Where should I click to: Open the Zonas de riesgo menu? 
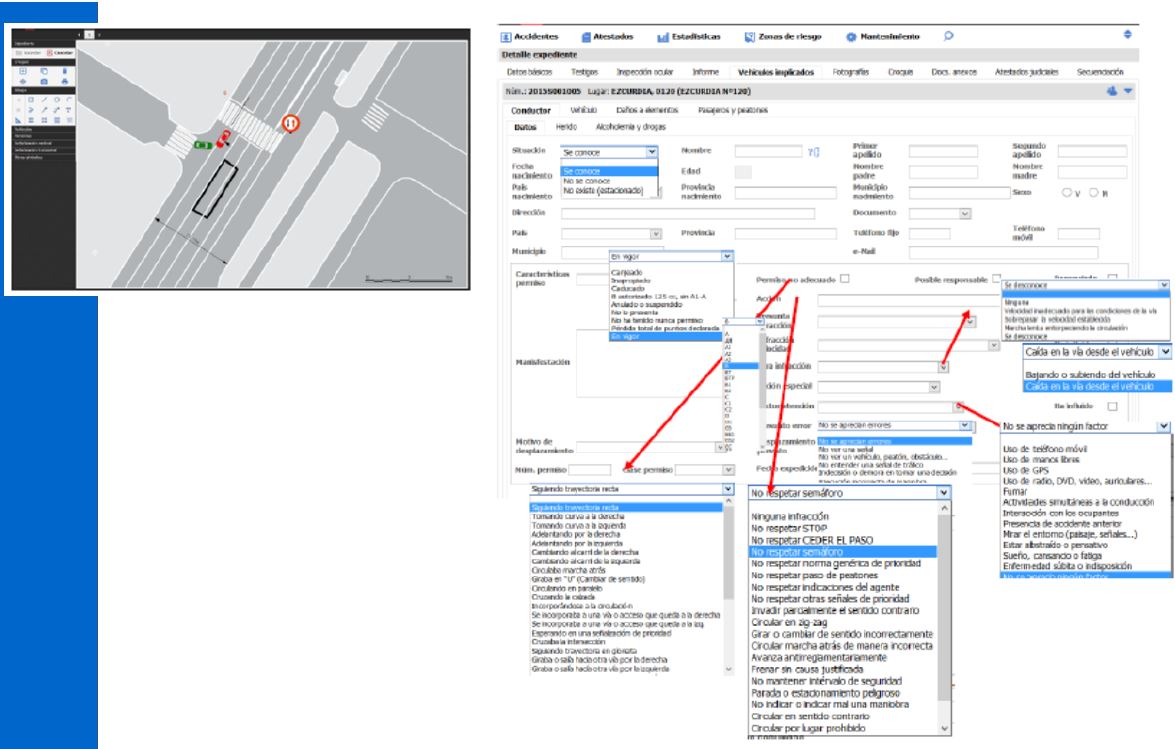pos(782,37)
